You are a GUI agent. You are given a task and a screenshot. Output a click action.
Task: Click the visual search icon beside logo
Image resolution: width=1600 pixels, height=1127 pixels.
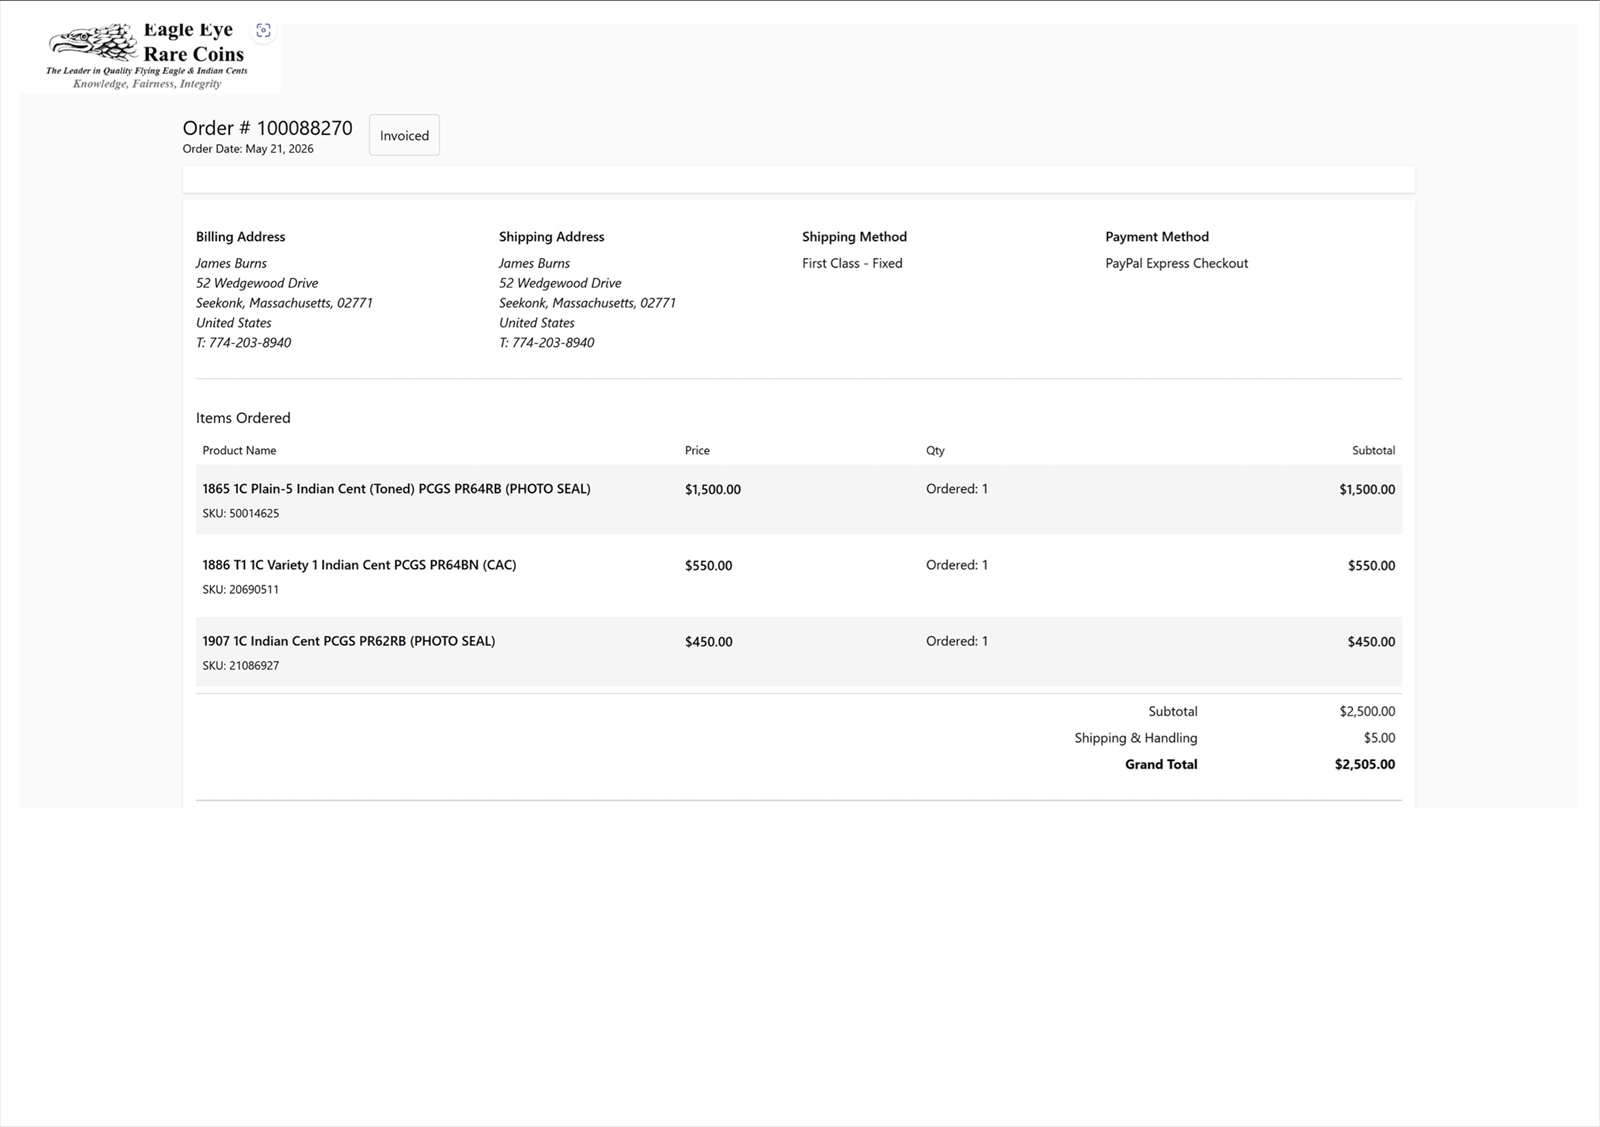[x=263, y=31]
